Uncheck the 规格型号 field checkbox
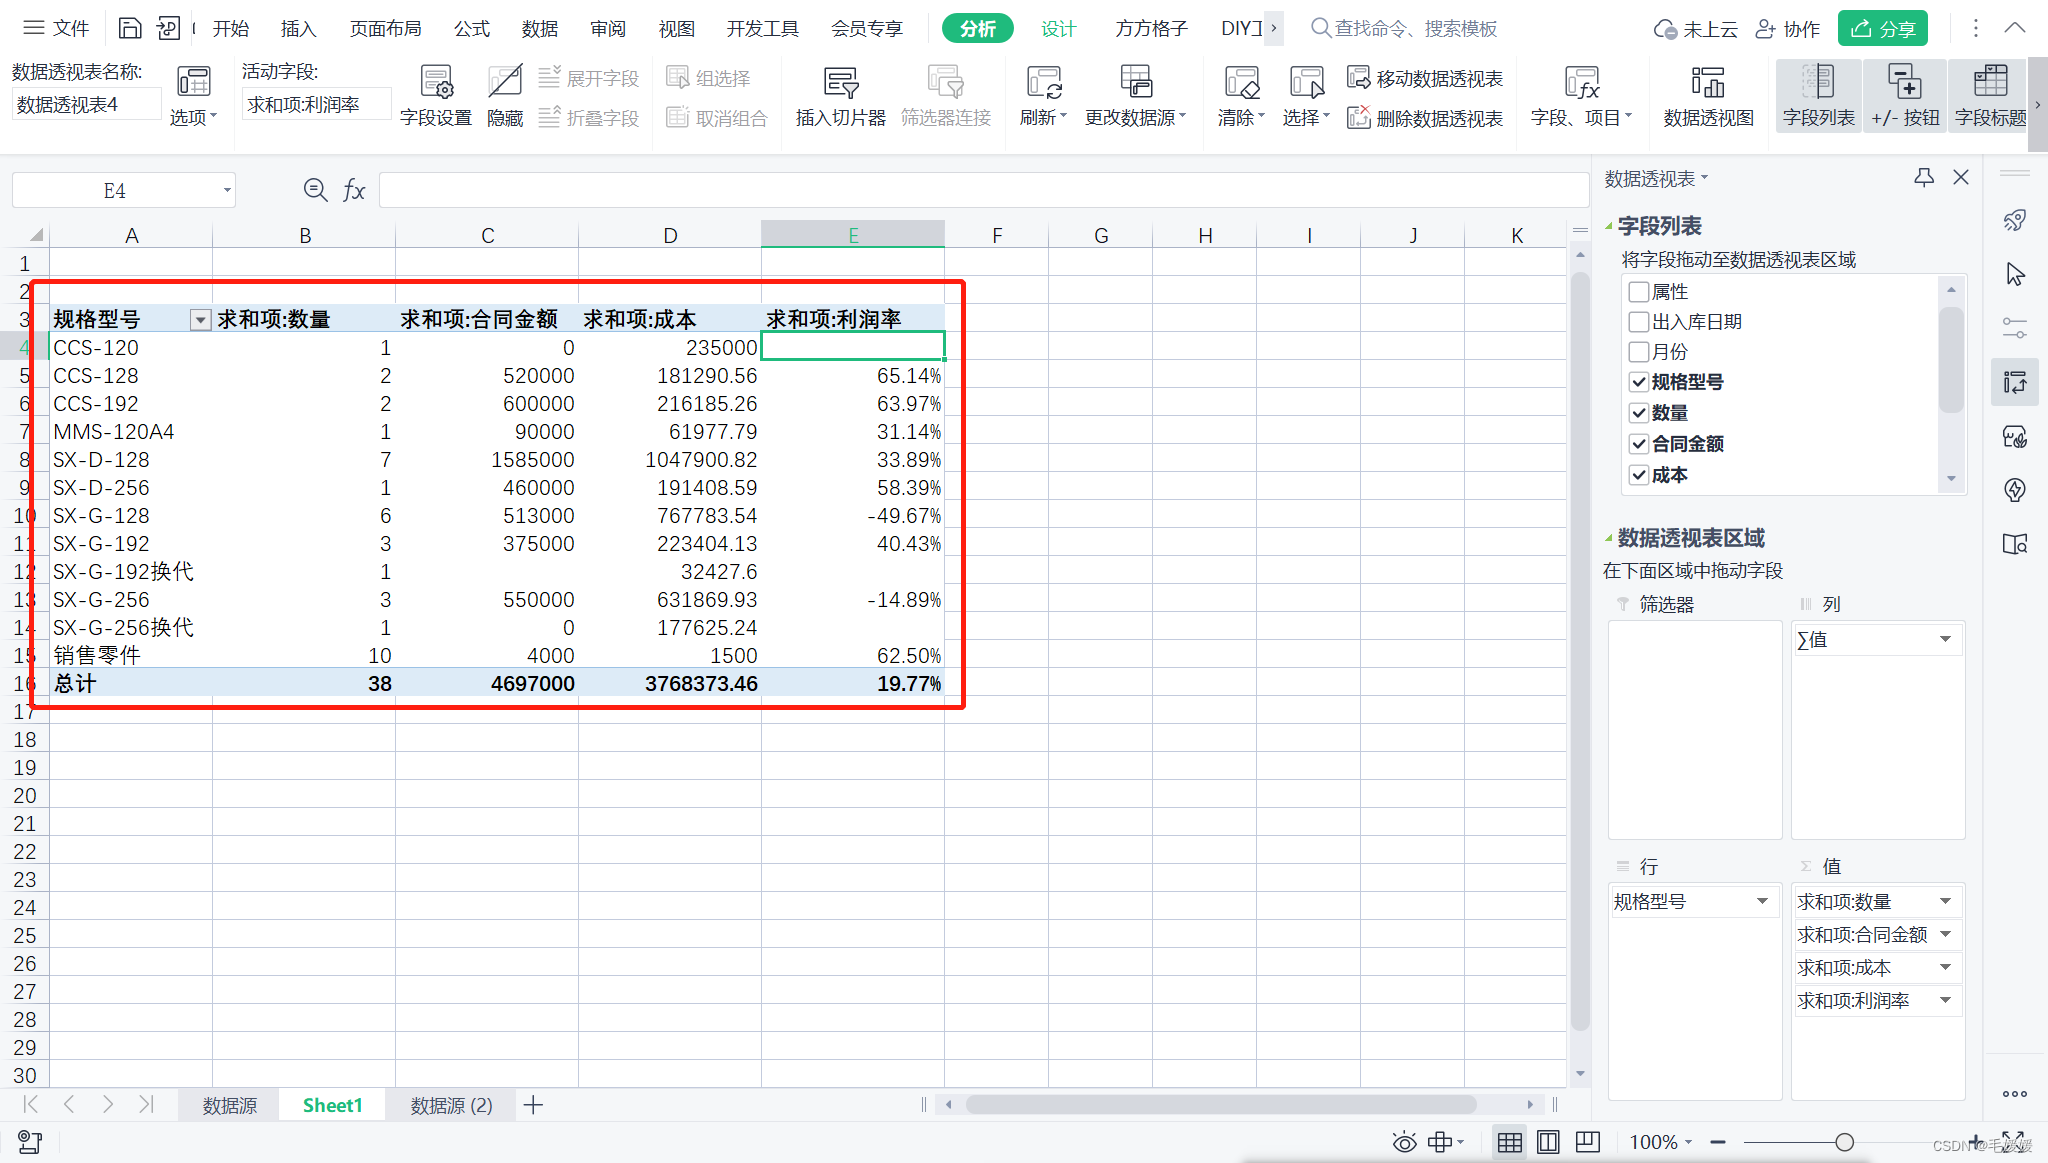 click(x=1638, y=382)
